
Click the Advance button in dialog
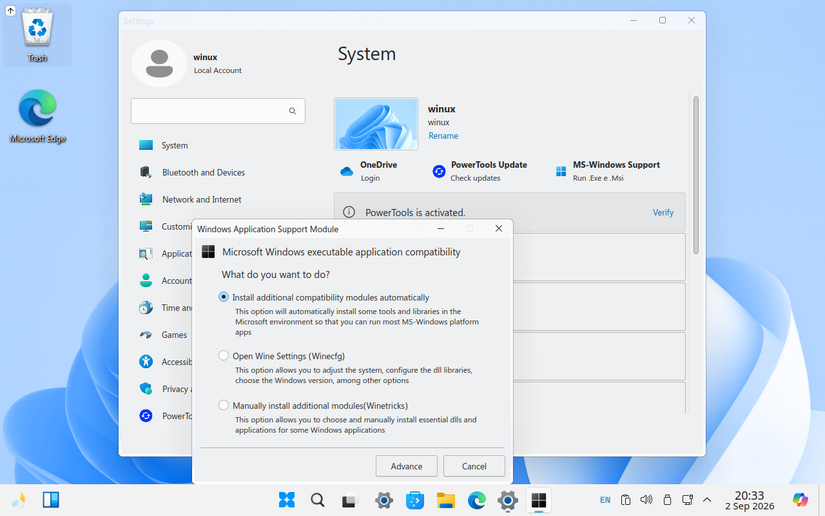click(406, 466)
